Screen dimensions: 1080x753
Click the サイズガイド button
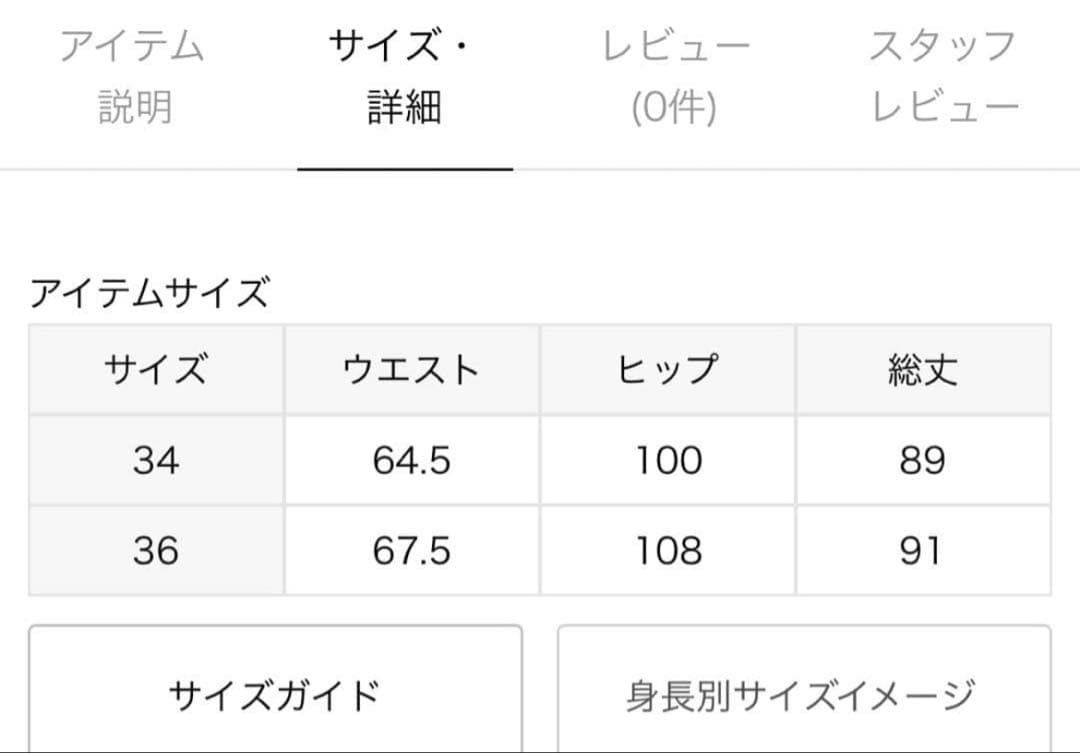[x=275, y=692]
